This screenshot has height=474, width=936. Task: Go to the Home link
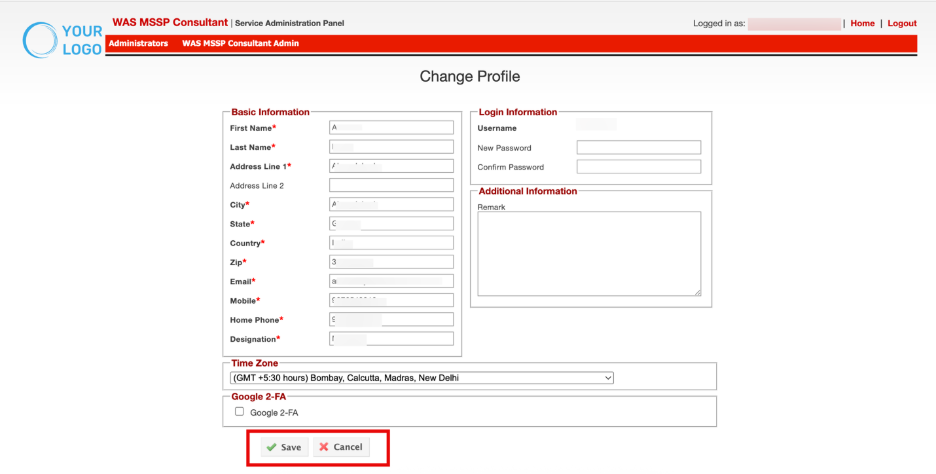click(863, 23)
